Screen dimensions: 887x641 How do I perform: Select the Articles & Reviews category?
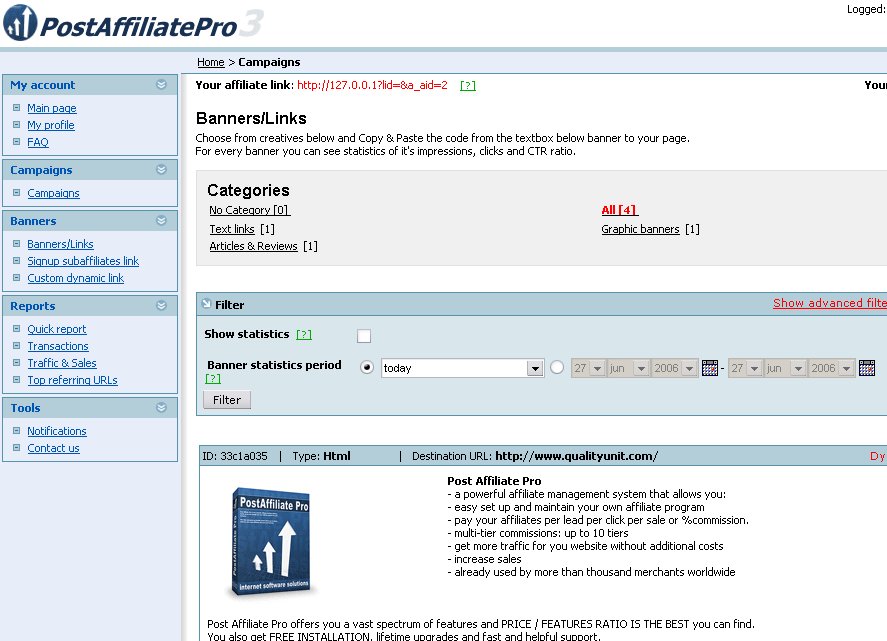(253, 246)
